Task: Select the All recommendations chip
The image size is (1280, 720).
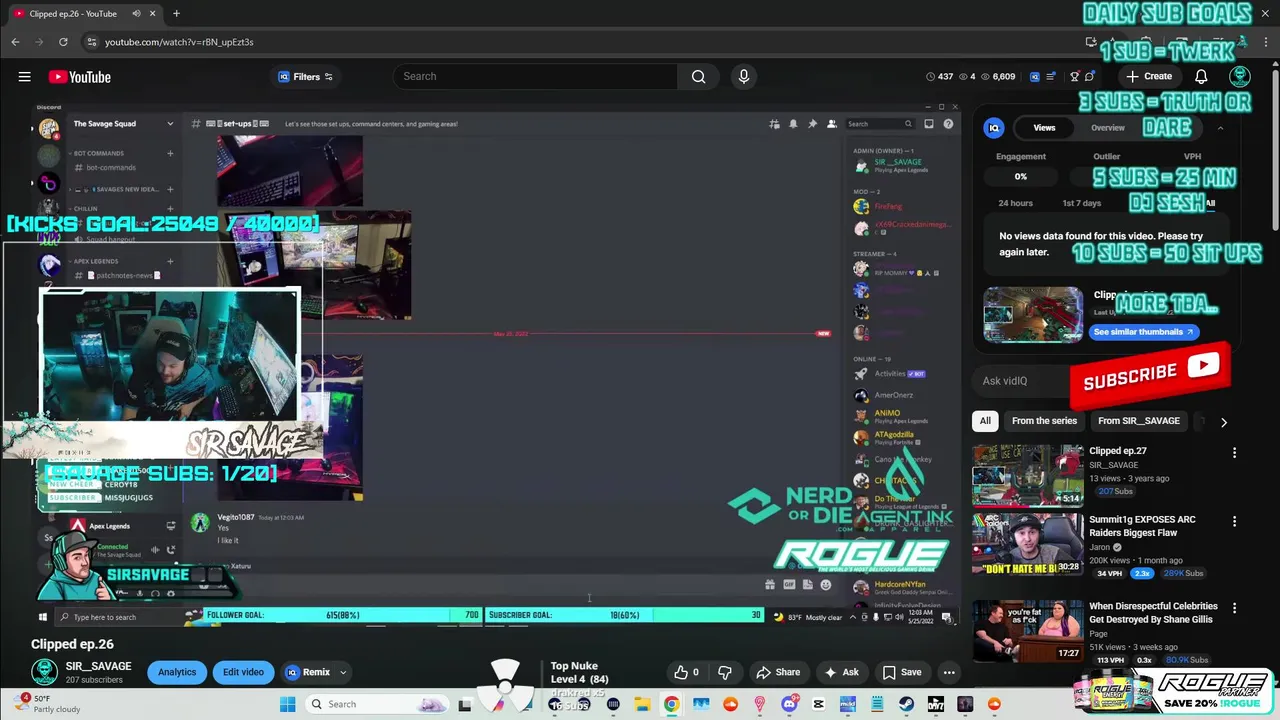Action: click(x=985, y=421)
